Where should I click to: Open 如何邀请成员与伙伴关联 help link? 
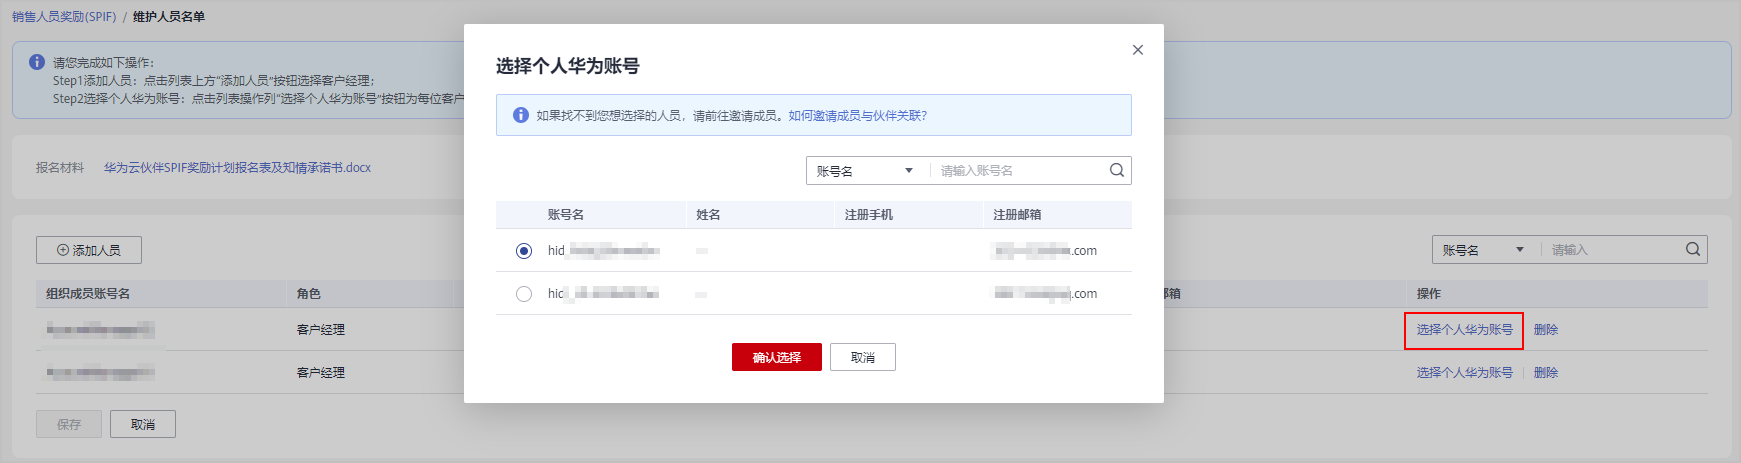tap(857, 116)
